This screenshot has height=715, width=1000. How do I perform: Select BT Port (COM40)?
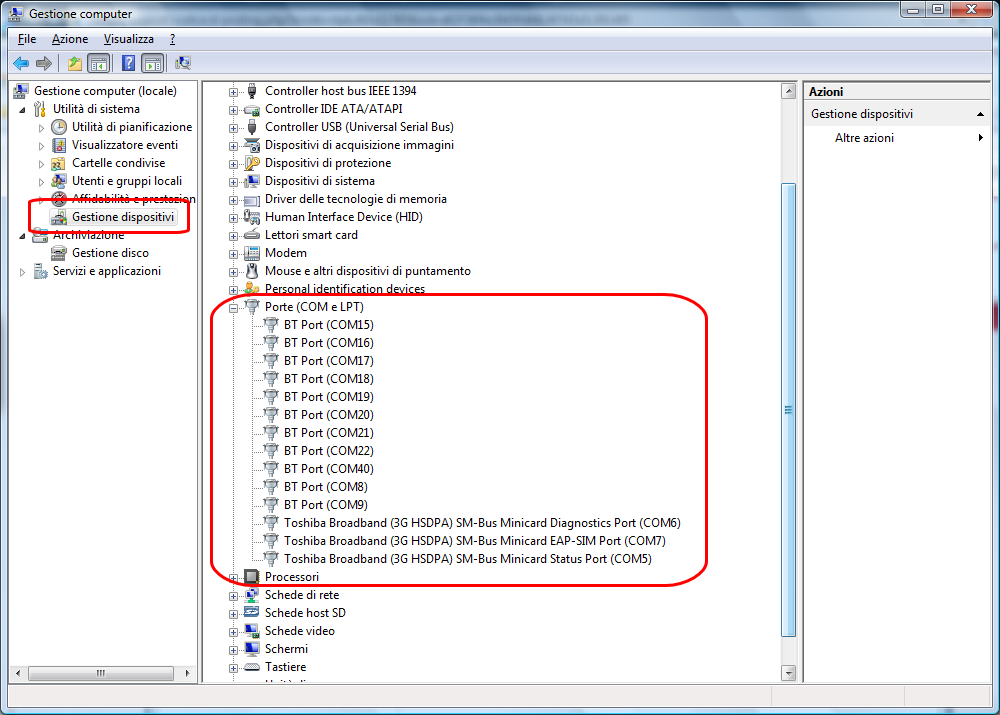pos(328,469)
